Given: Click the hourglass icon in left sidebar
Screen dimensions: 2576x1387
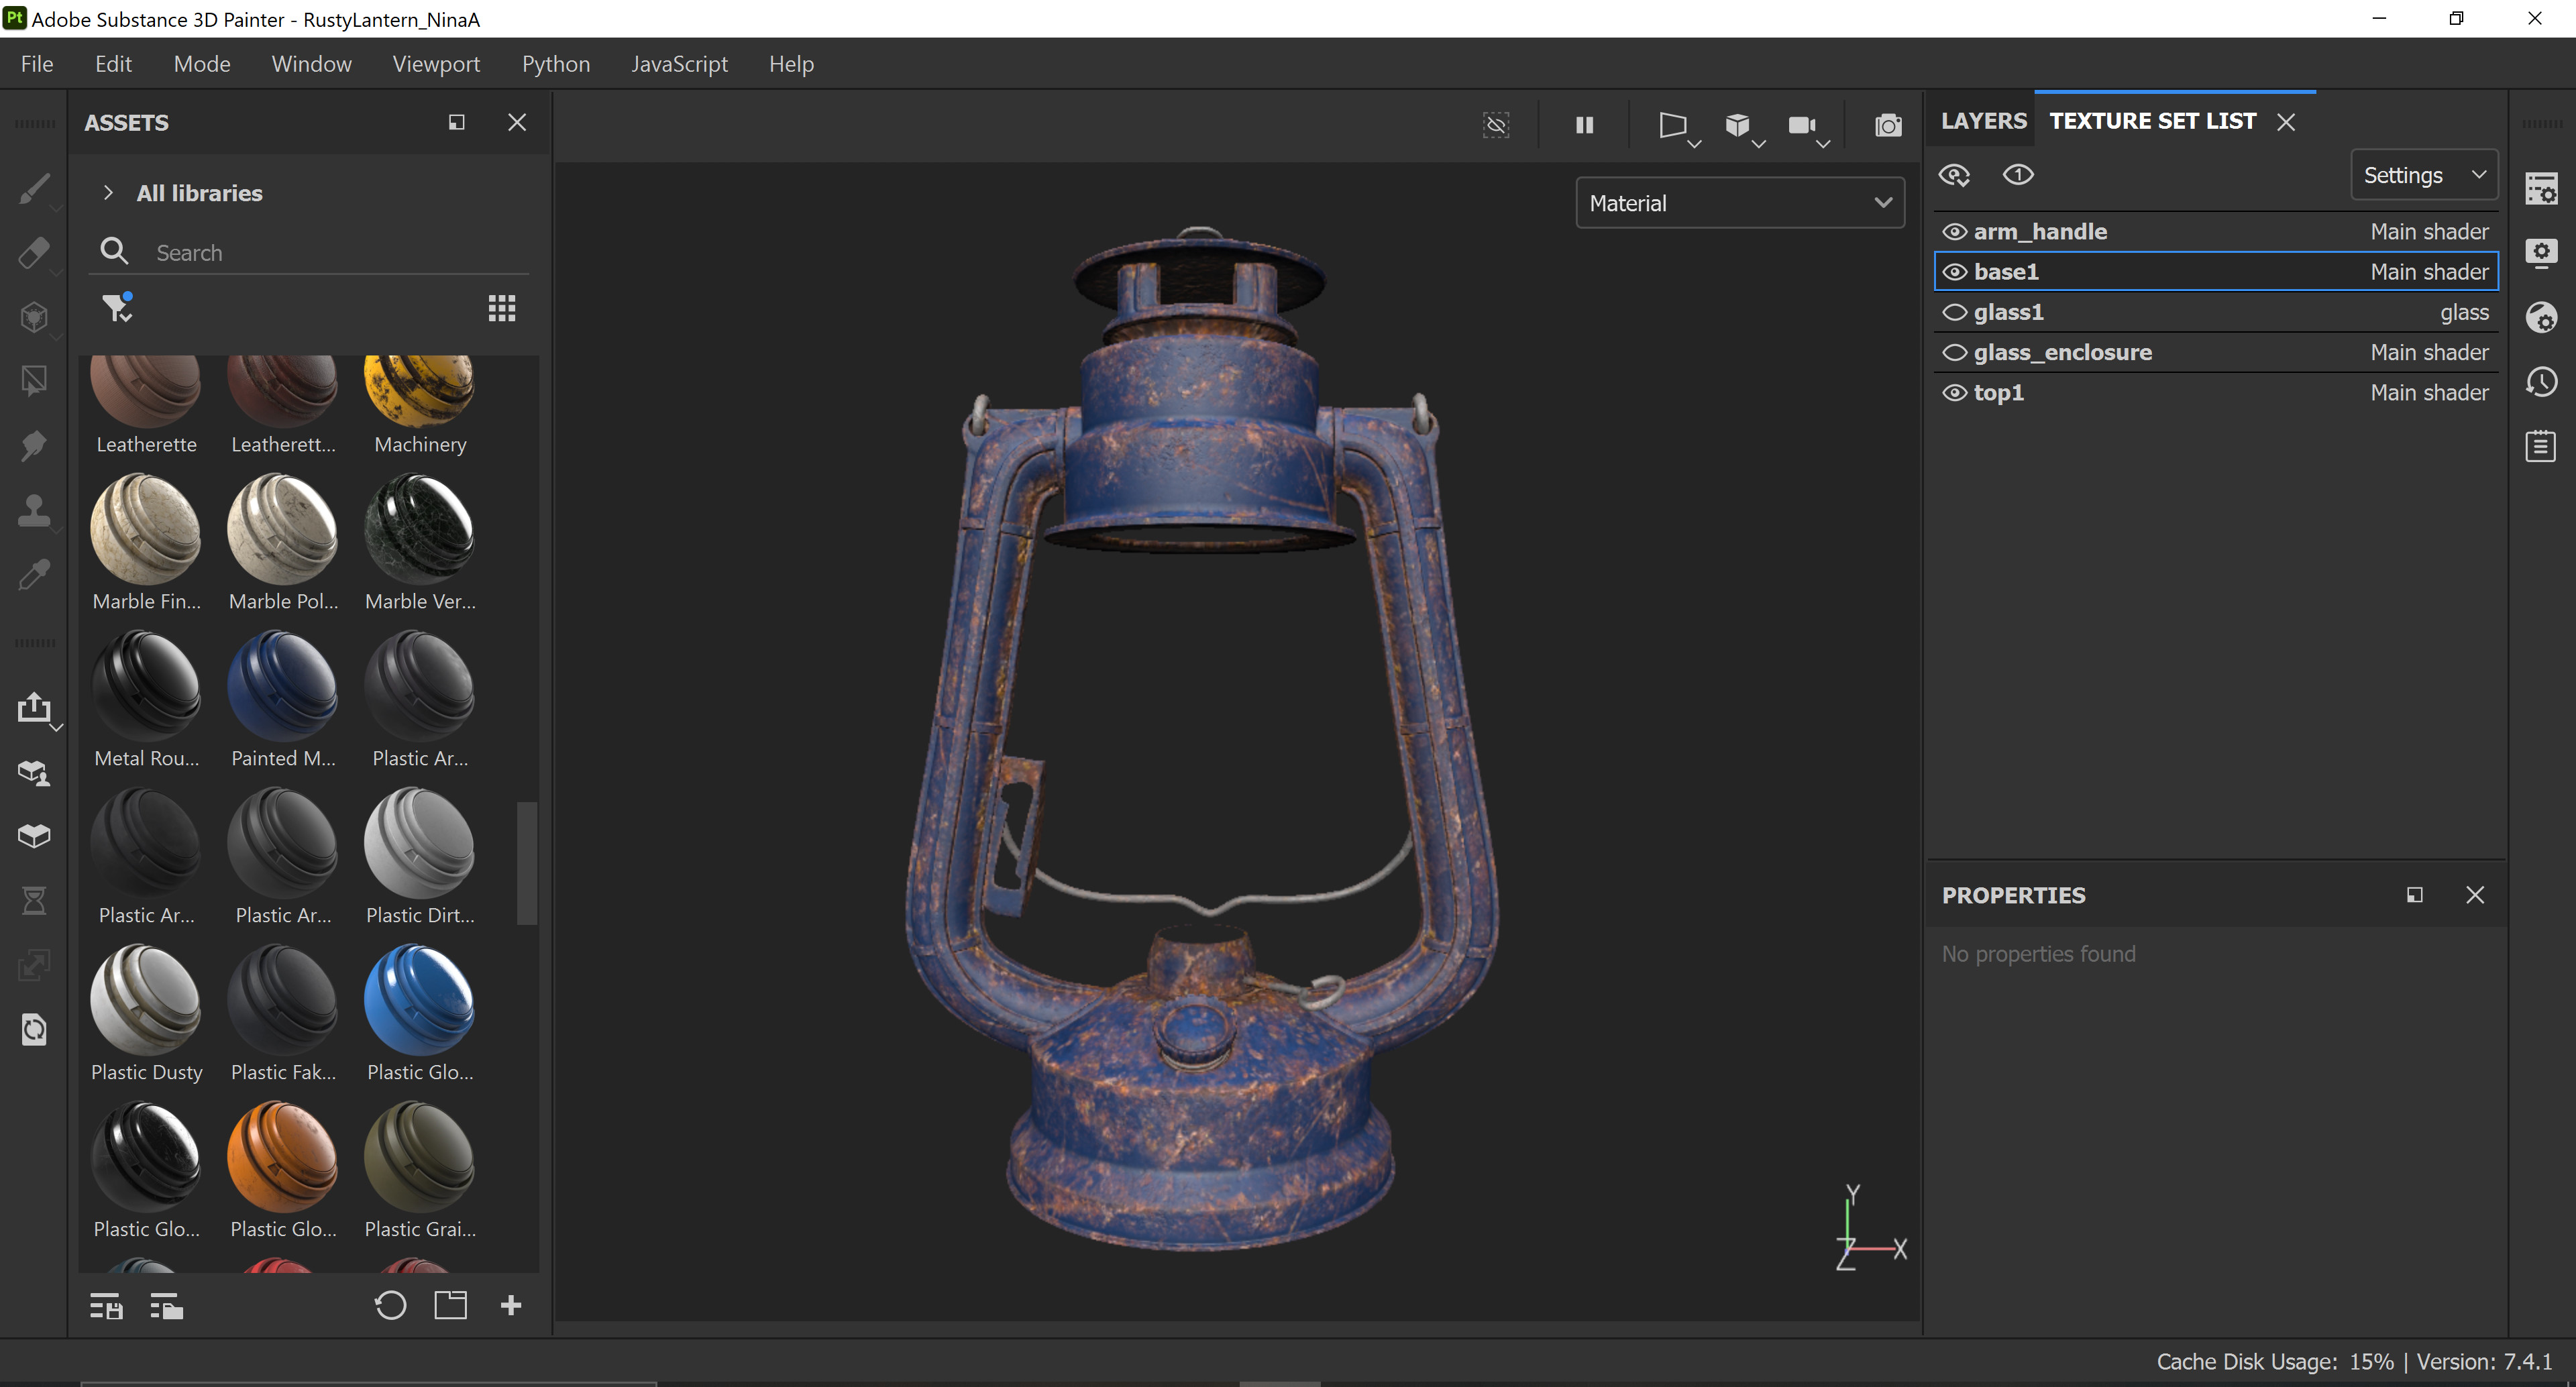Looking at the screenshot, I should coord(34,901).
